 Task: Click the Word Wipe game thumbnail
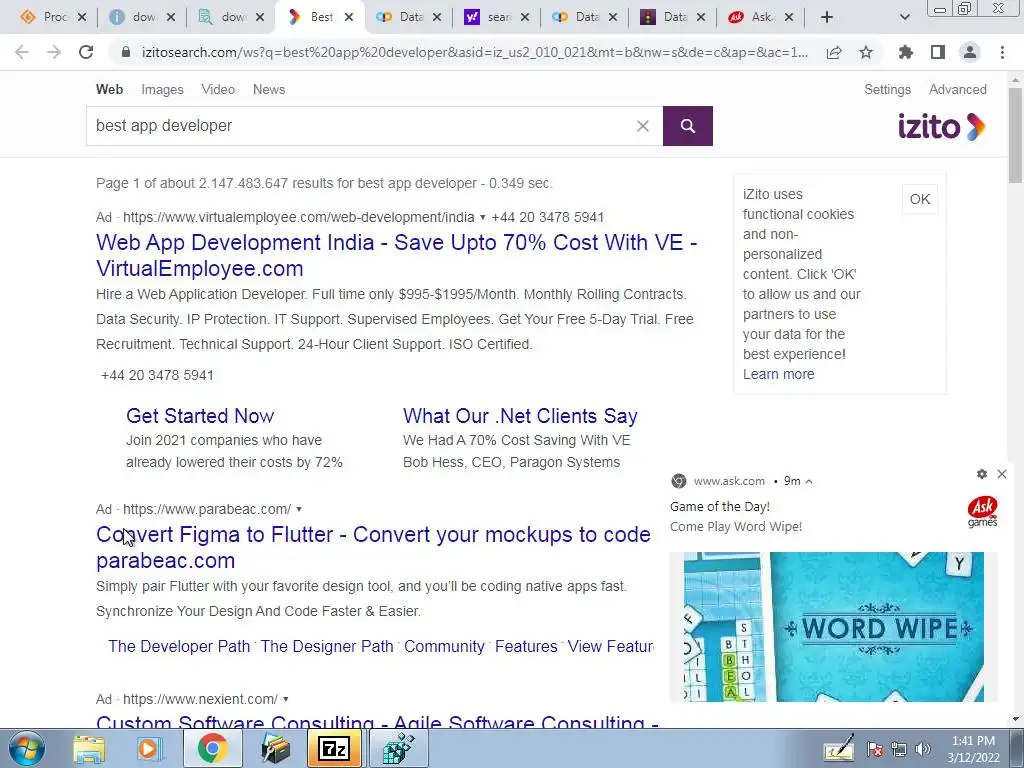click(x=833, y=627)
